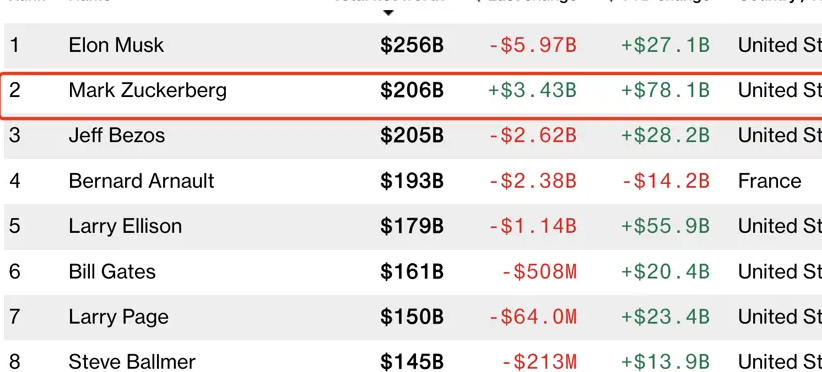Select Jeff Bezos's -$2.62B last change
This screenshot has height=372, width=822.
point(533,136)
